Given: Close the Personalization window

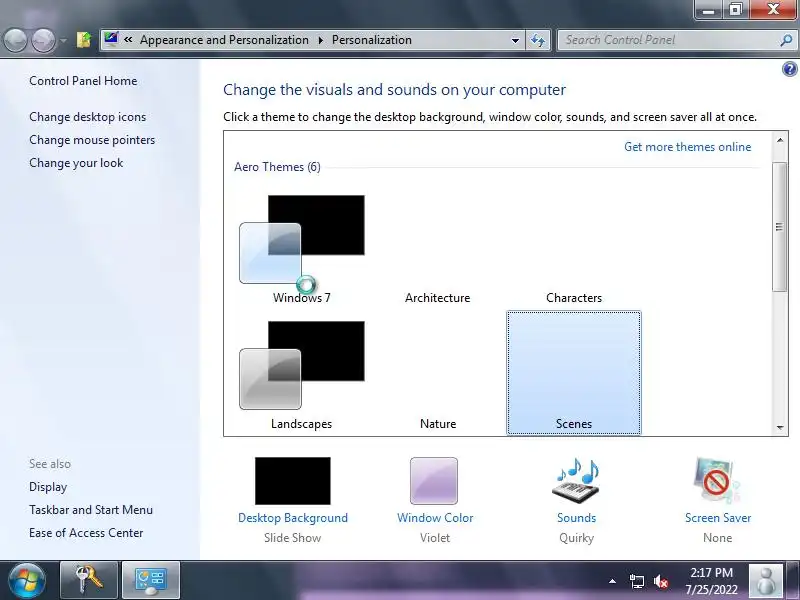Looking at the screenshot, I should coord(773,9).
